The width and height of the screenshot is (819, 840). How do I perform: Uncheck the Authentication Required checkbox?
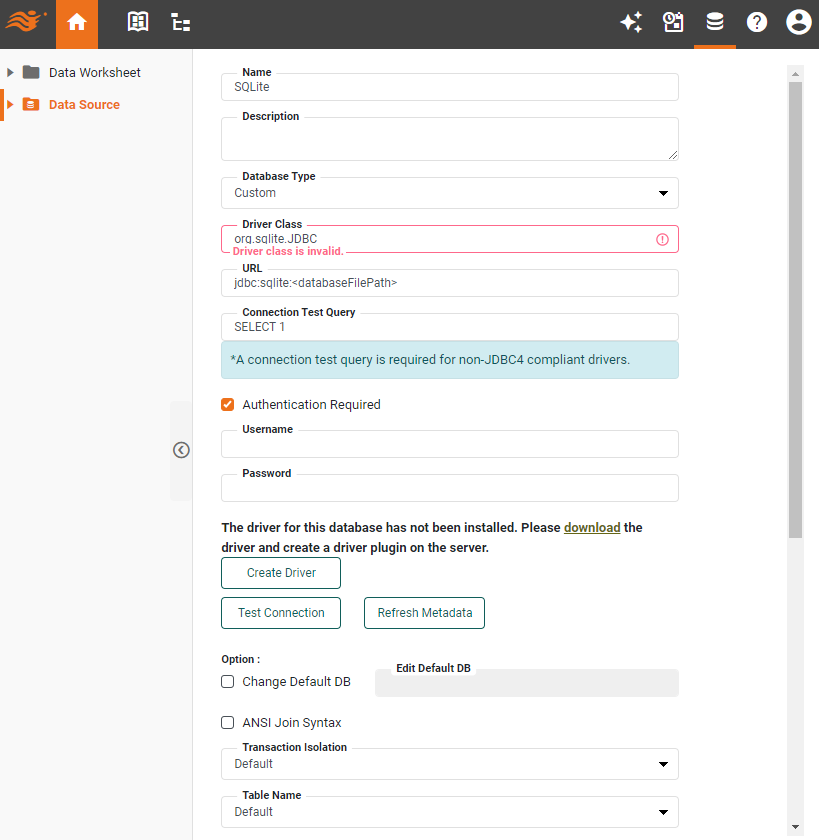[227, 404]
